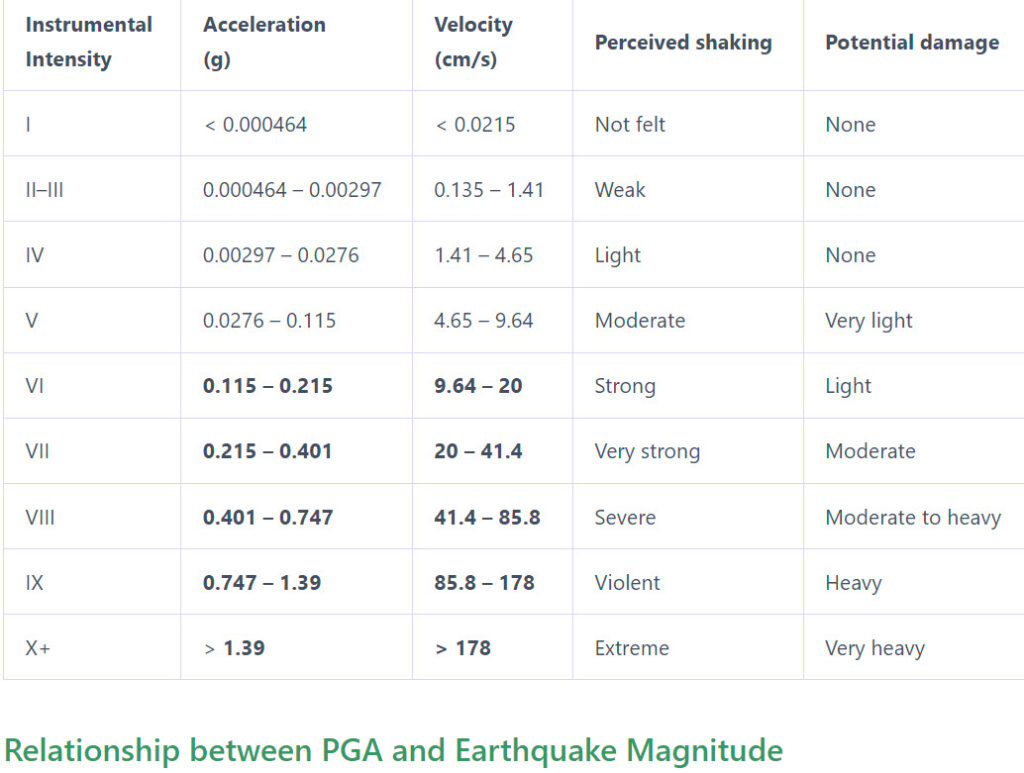Click the Not felt shaking cell

pos(630,125)
